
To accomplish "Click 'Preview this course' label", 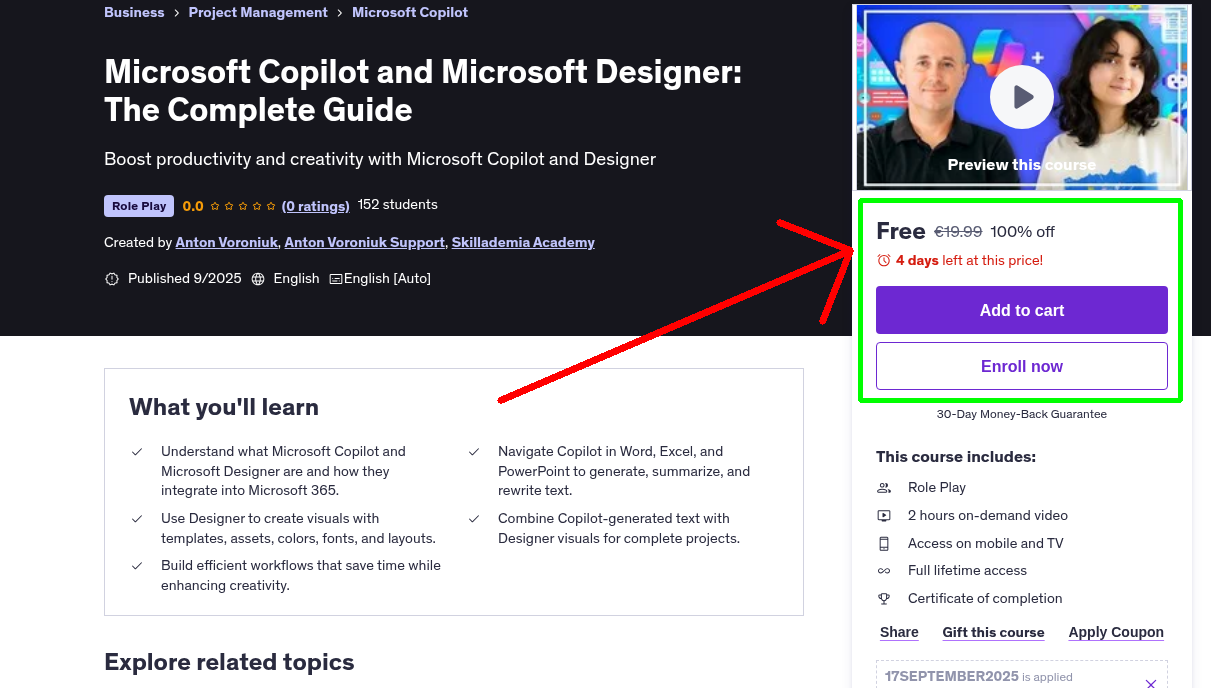I will [x=1022, y=165].
